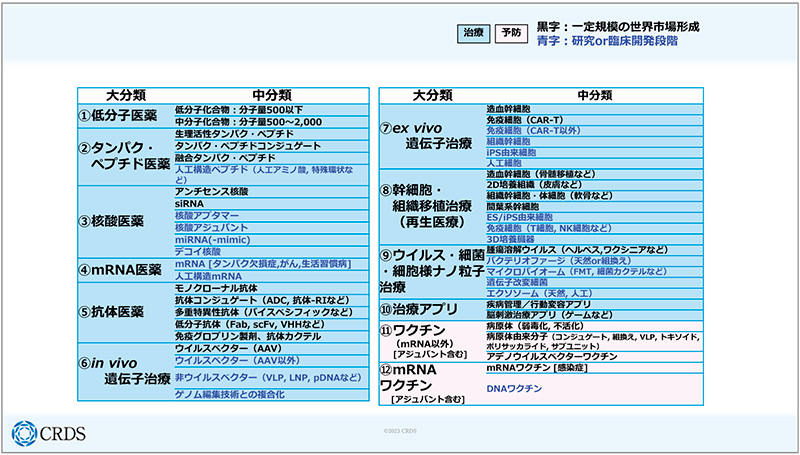Click the blue 核酸アプタマー entry
Image resolution: width=800 pixels, height=455 pixels.
tap(209, 215)
